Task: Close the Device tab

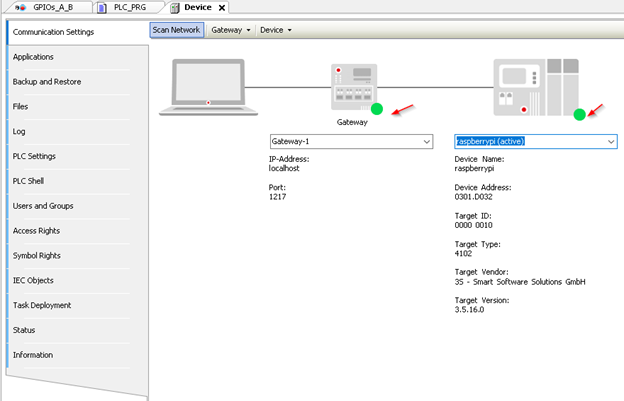Action: [x=222, y=8]
